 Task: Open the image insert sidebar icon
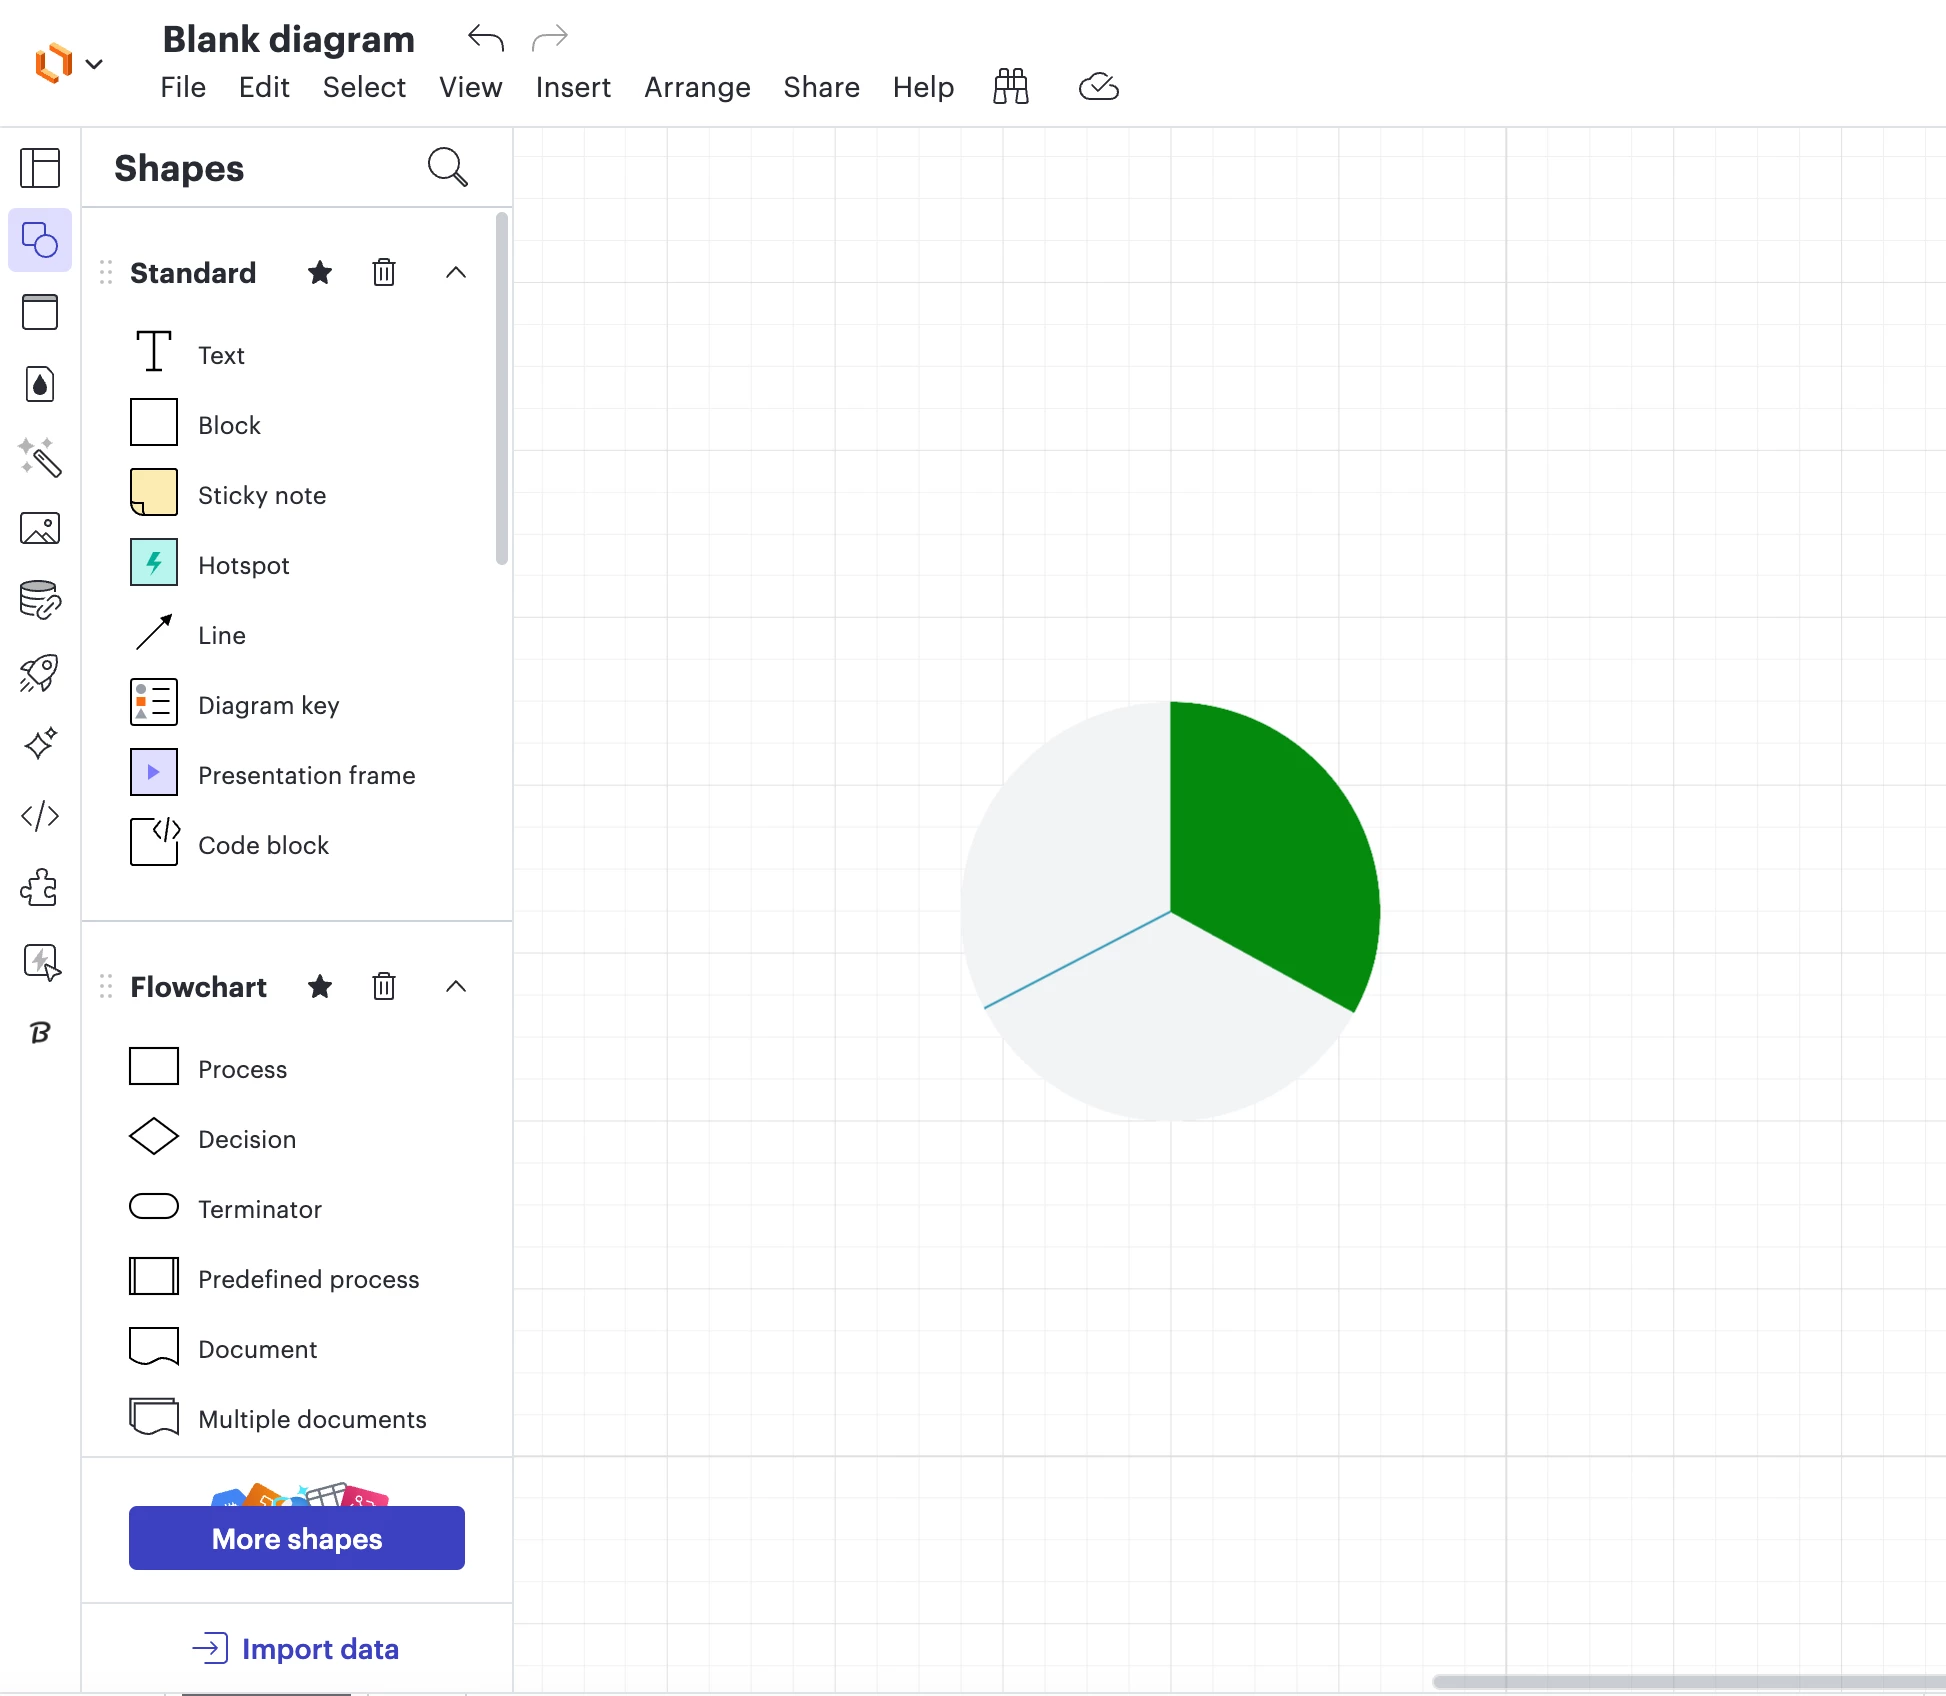point(40,528)
